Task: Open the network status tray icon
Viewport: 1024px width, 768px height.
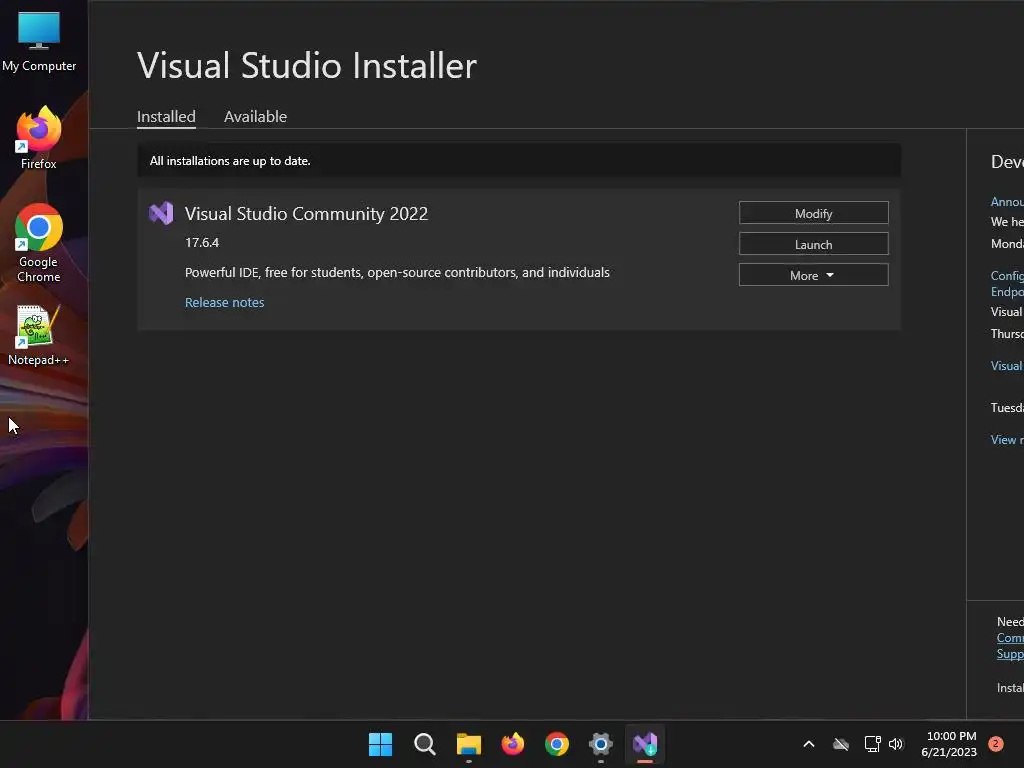Action: point(872,744)
